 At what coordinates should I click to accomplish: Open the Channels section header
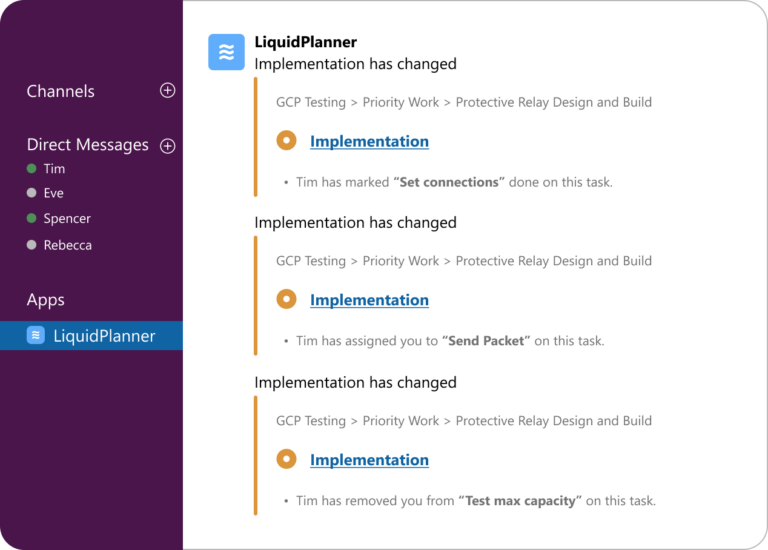click(60, 91)
